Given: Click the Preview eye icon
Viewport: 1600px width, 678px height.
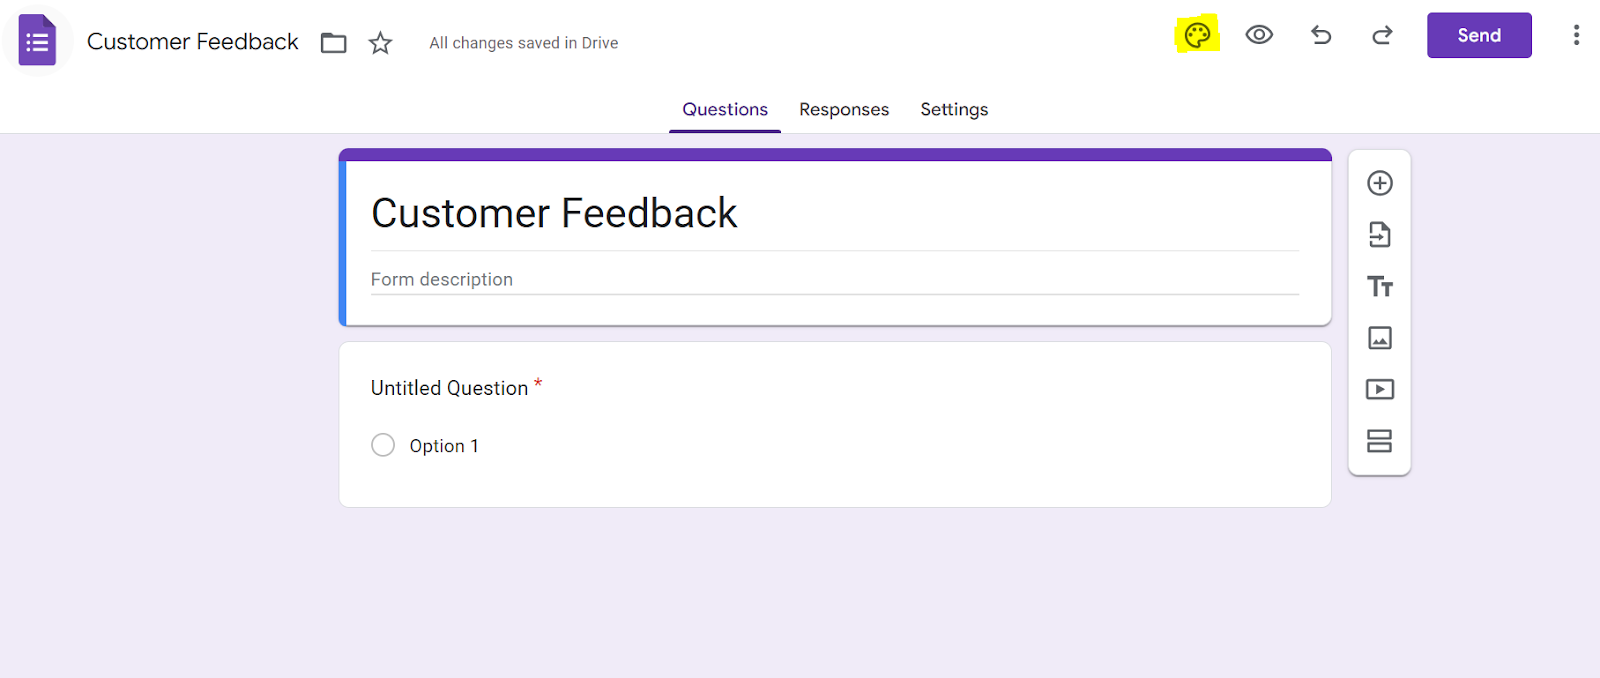Looking at the screenshot, I should (1259, 35).
